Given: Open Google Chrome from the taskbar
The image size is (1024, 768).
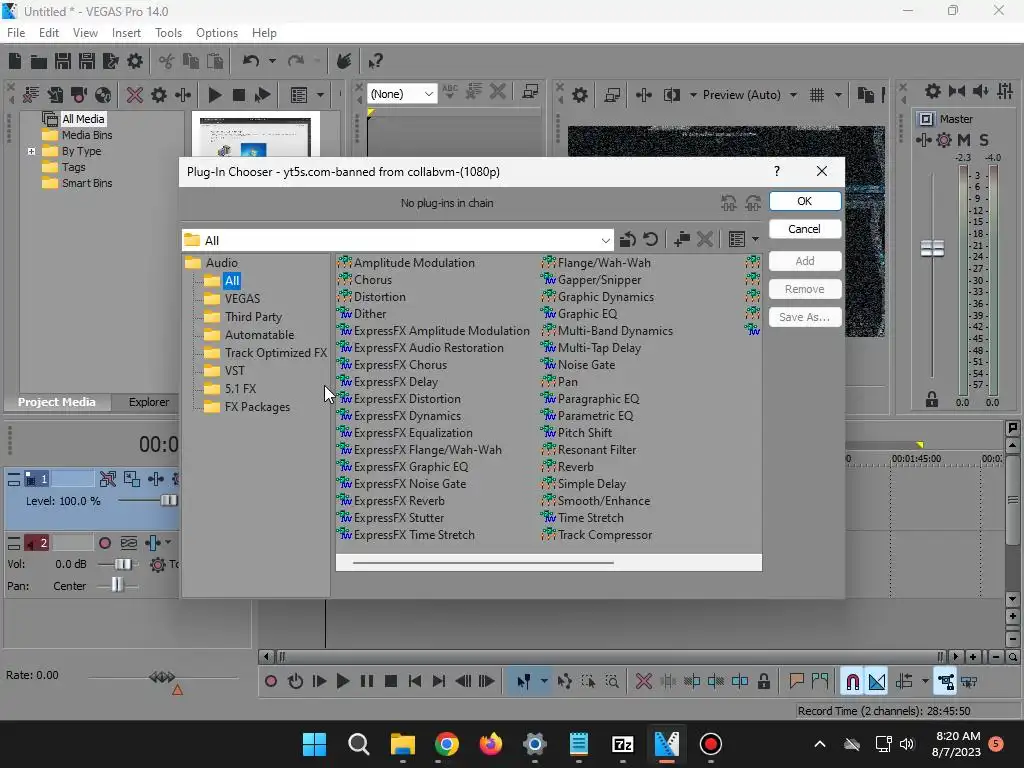Looking at the screenshot, I should pyautogui.click(x=447, y=744).
